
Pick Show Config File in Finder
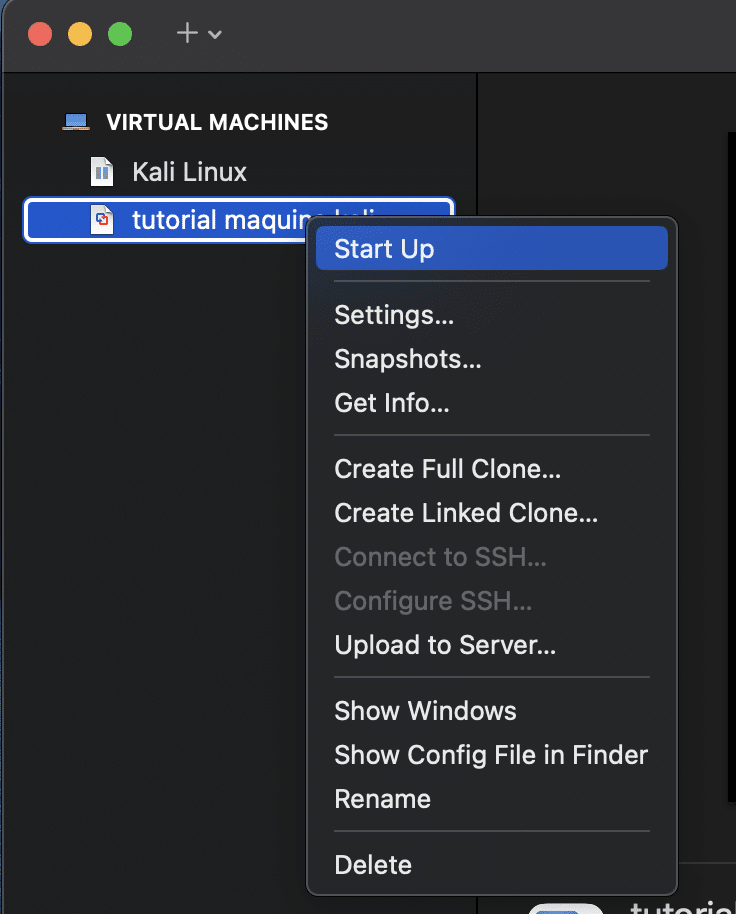491,755
